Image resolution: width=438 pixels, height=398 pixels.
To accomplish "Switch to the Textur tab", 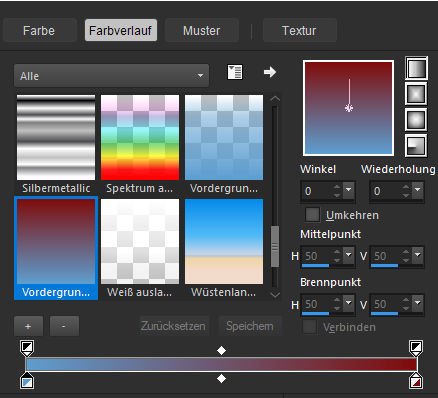I will click(299, 30).
